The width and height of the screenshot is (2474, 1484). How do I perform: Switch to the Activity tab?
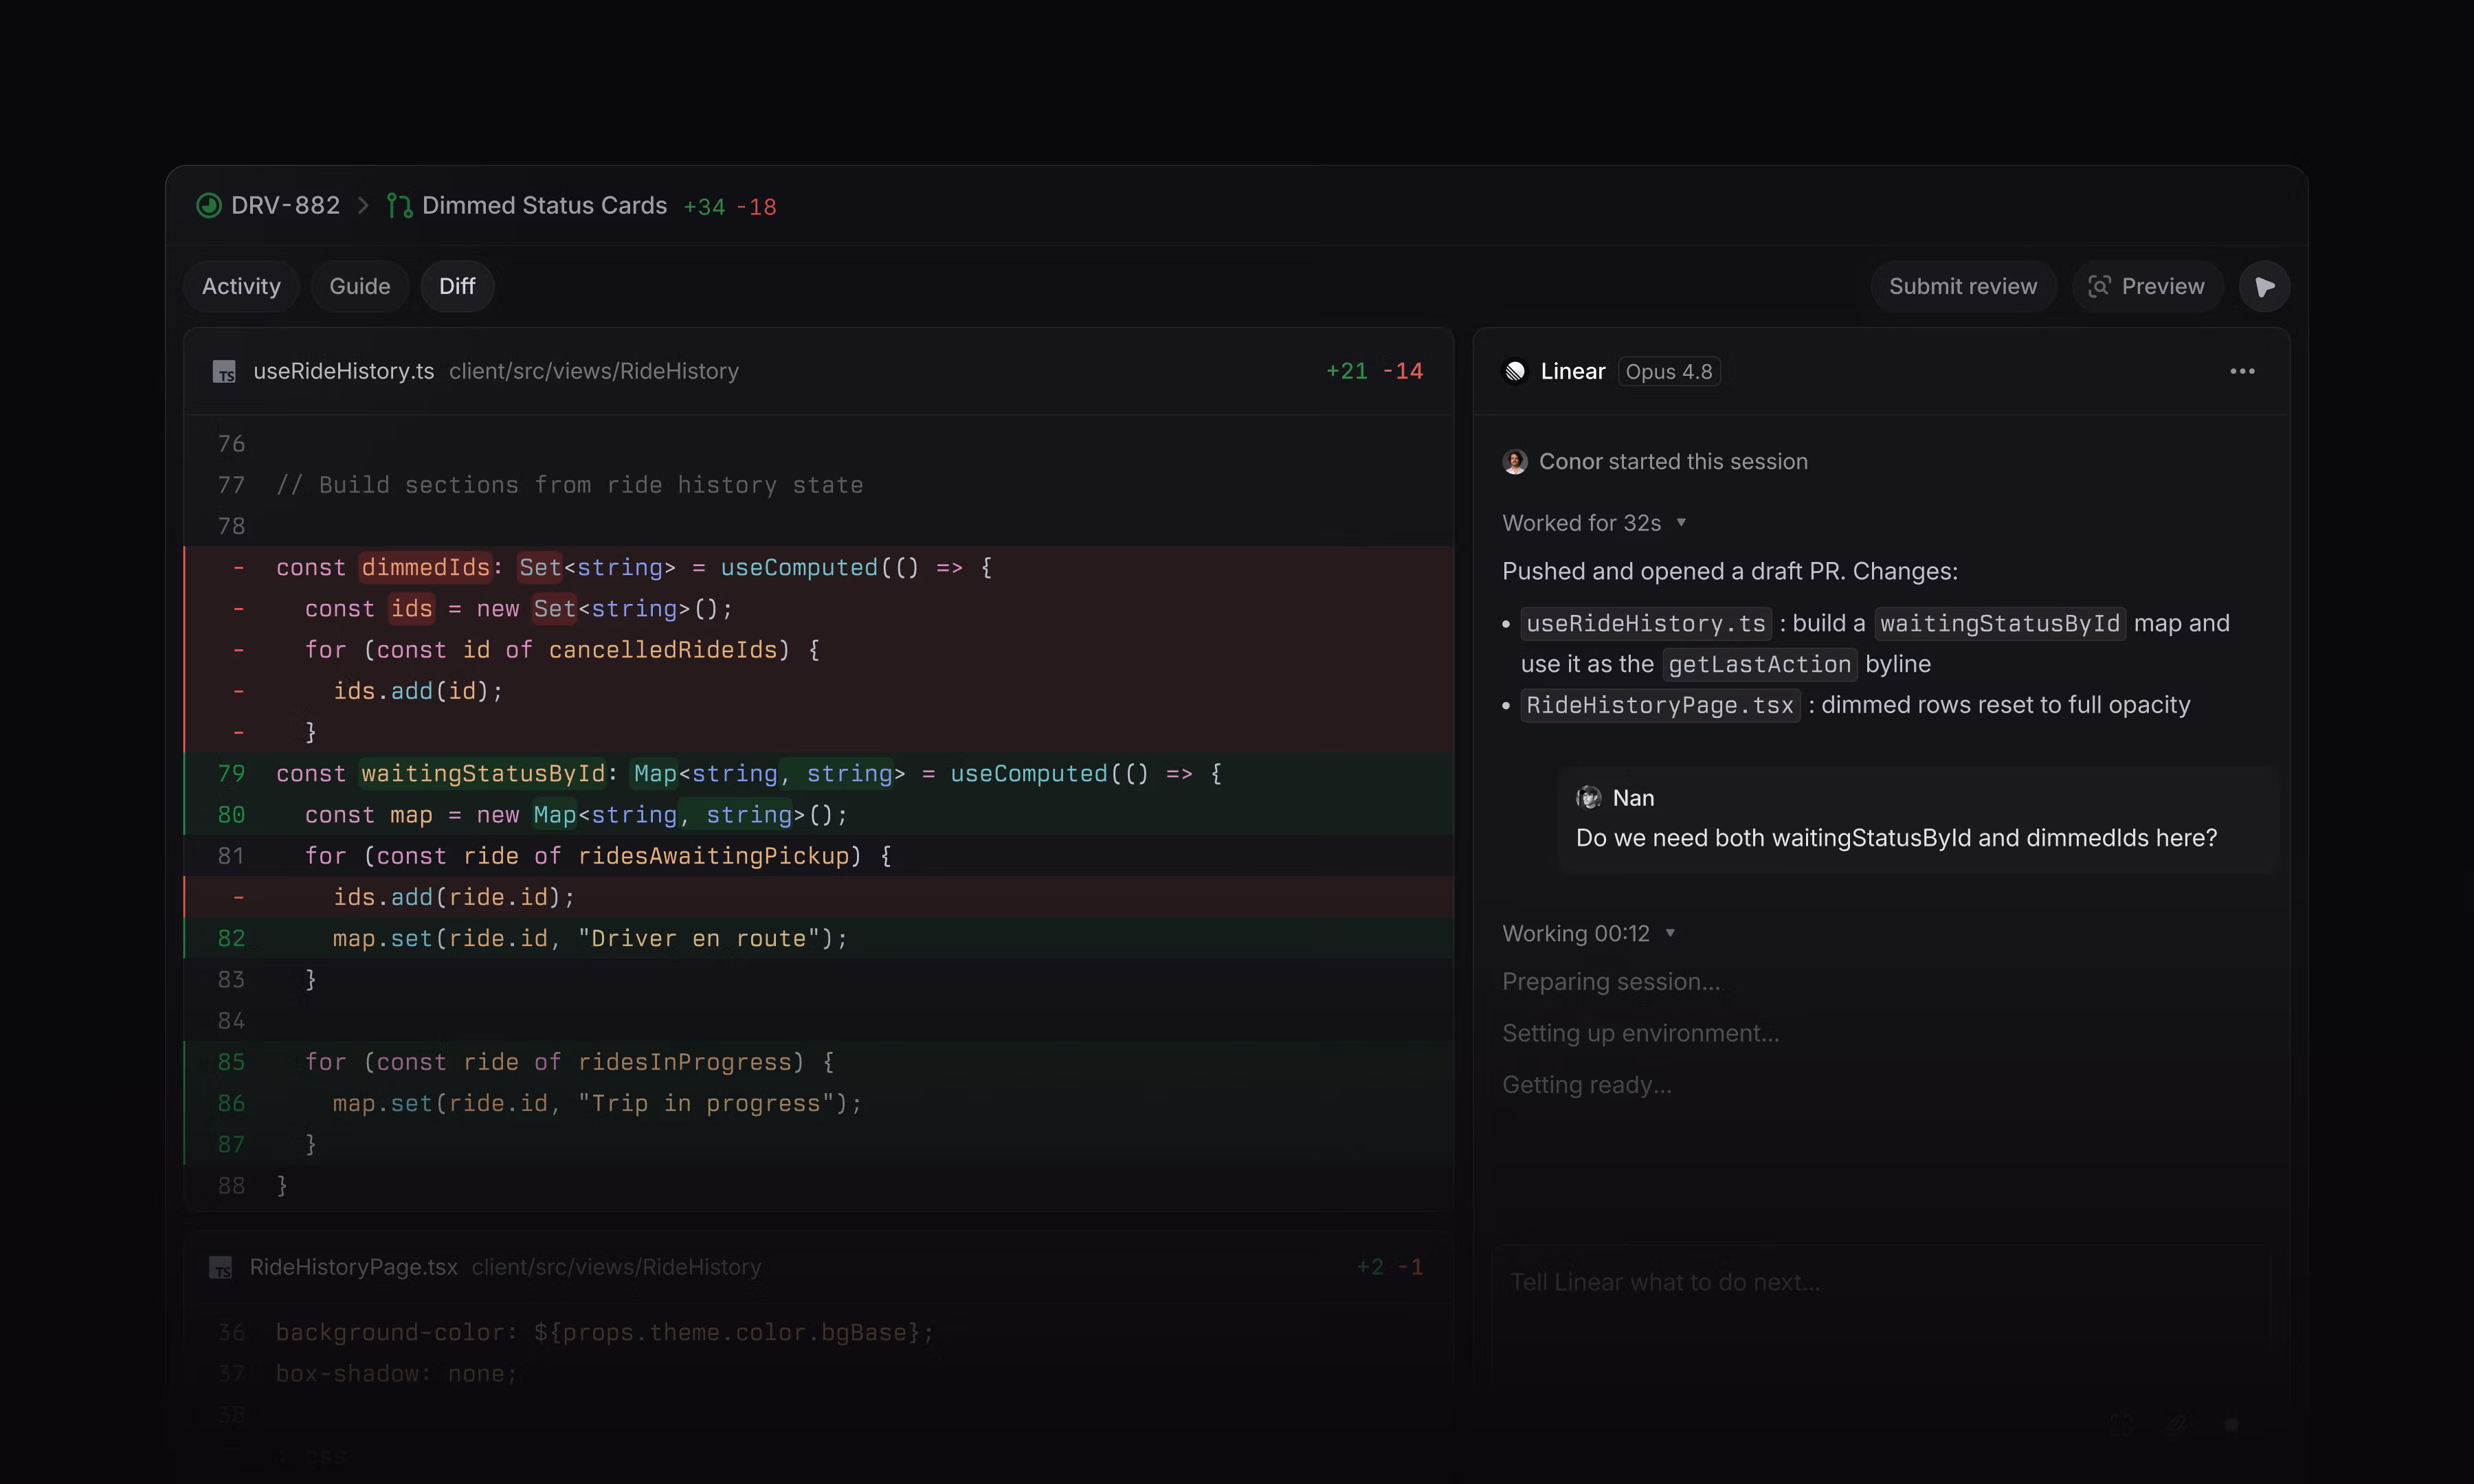click(241, 287)
